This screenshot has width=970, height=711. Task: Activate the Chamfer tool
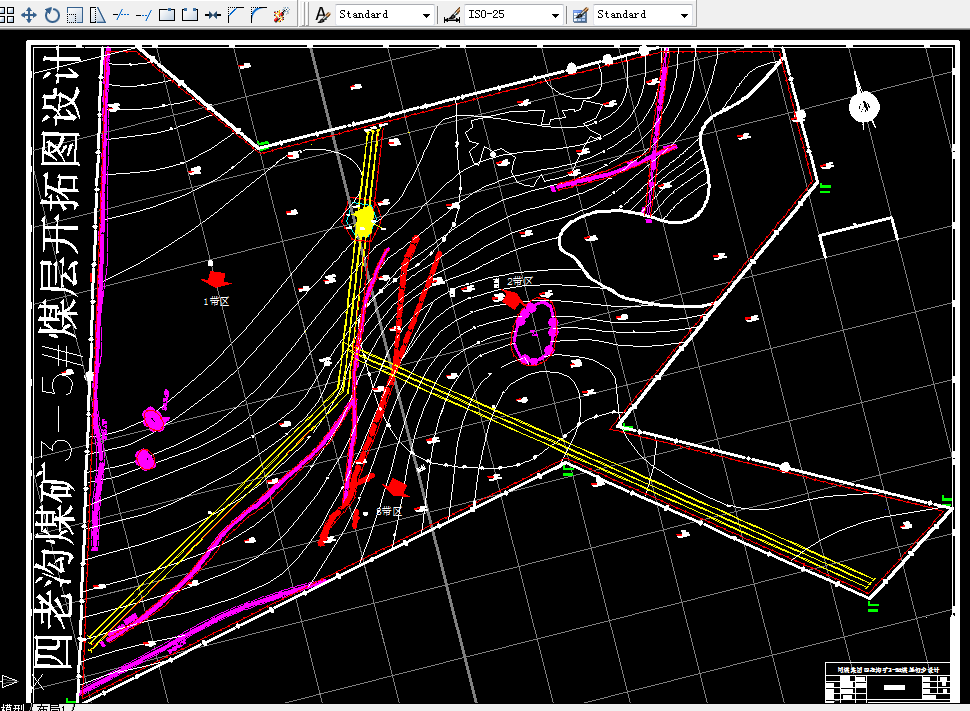(236, 14)
